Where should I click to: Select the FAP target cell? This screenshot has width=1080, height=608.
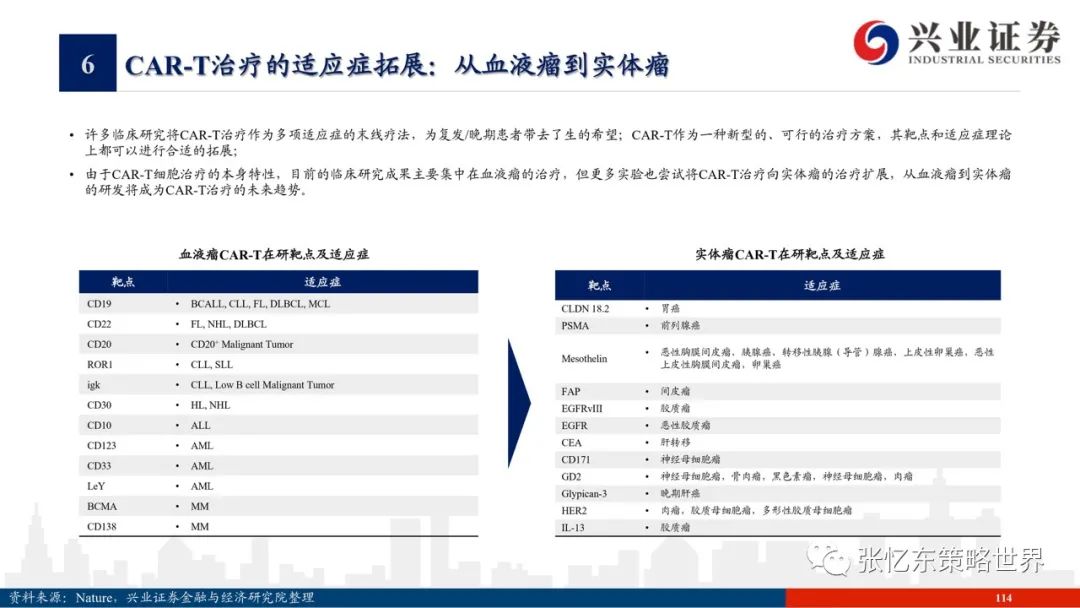571,391
